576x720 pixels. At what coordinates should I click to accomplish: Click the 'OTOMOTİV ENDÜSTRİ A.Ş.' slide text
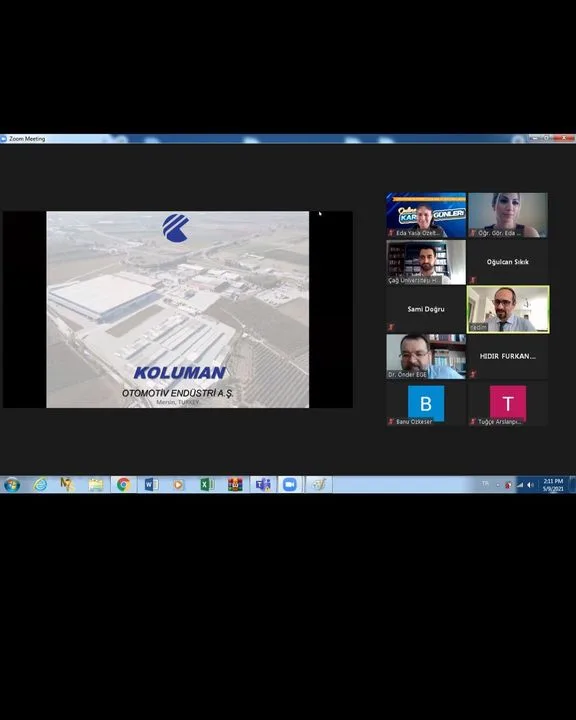177,393
